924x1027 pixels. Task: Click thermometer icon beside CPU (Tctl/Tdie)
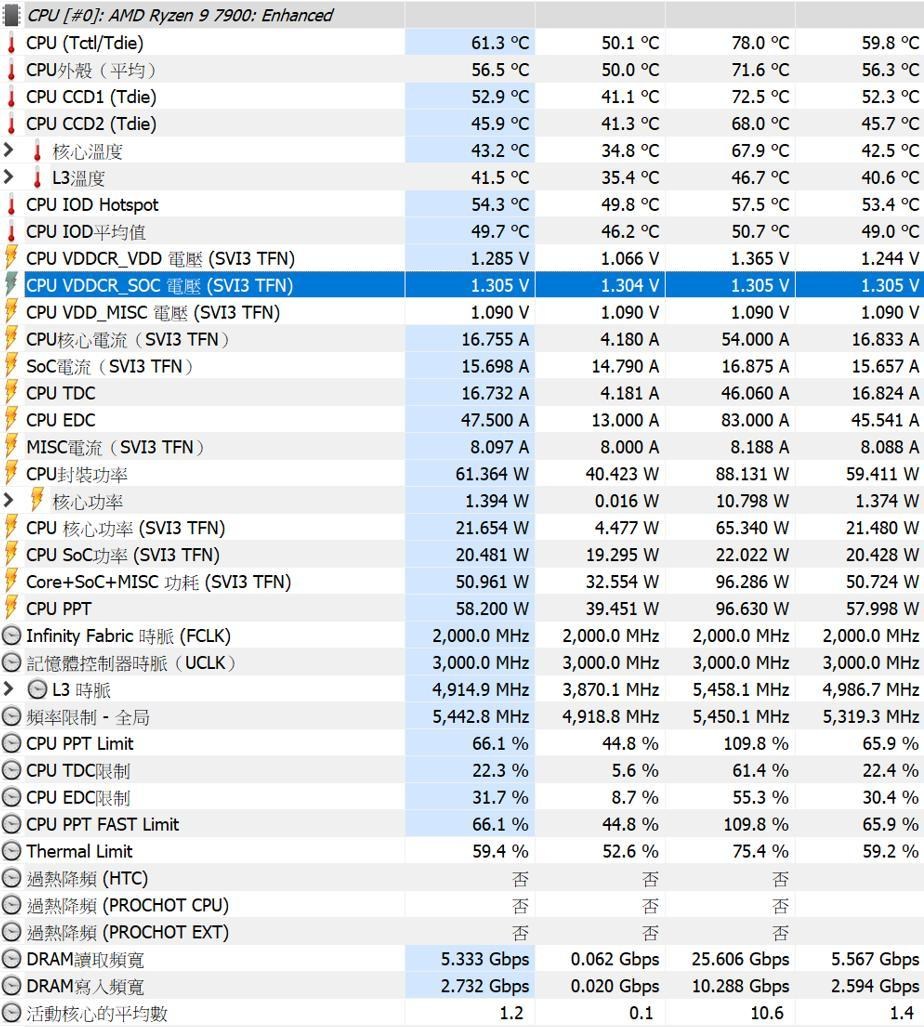pos(12,43)
